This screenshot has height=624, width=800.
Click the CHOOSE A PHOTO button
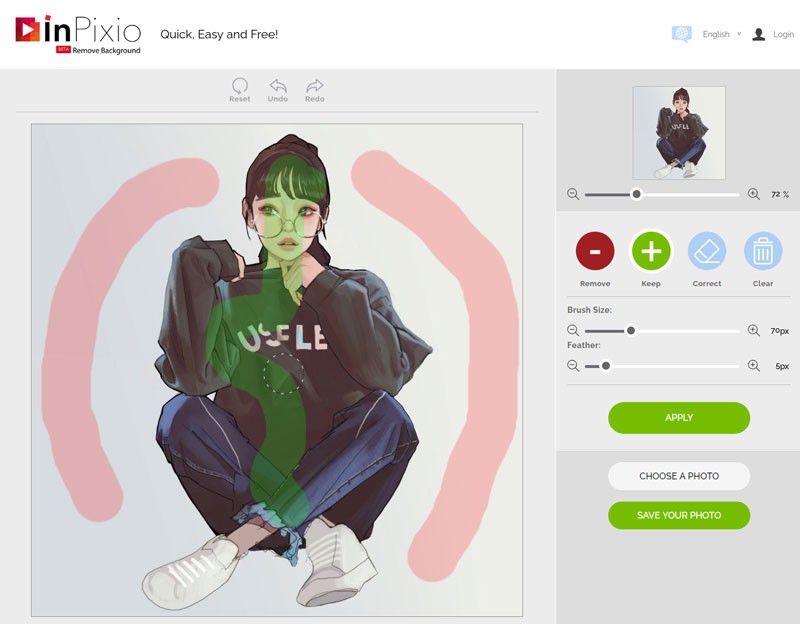pyautogui.click(x=679, y=476)
